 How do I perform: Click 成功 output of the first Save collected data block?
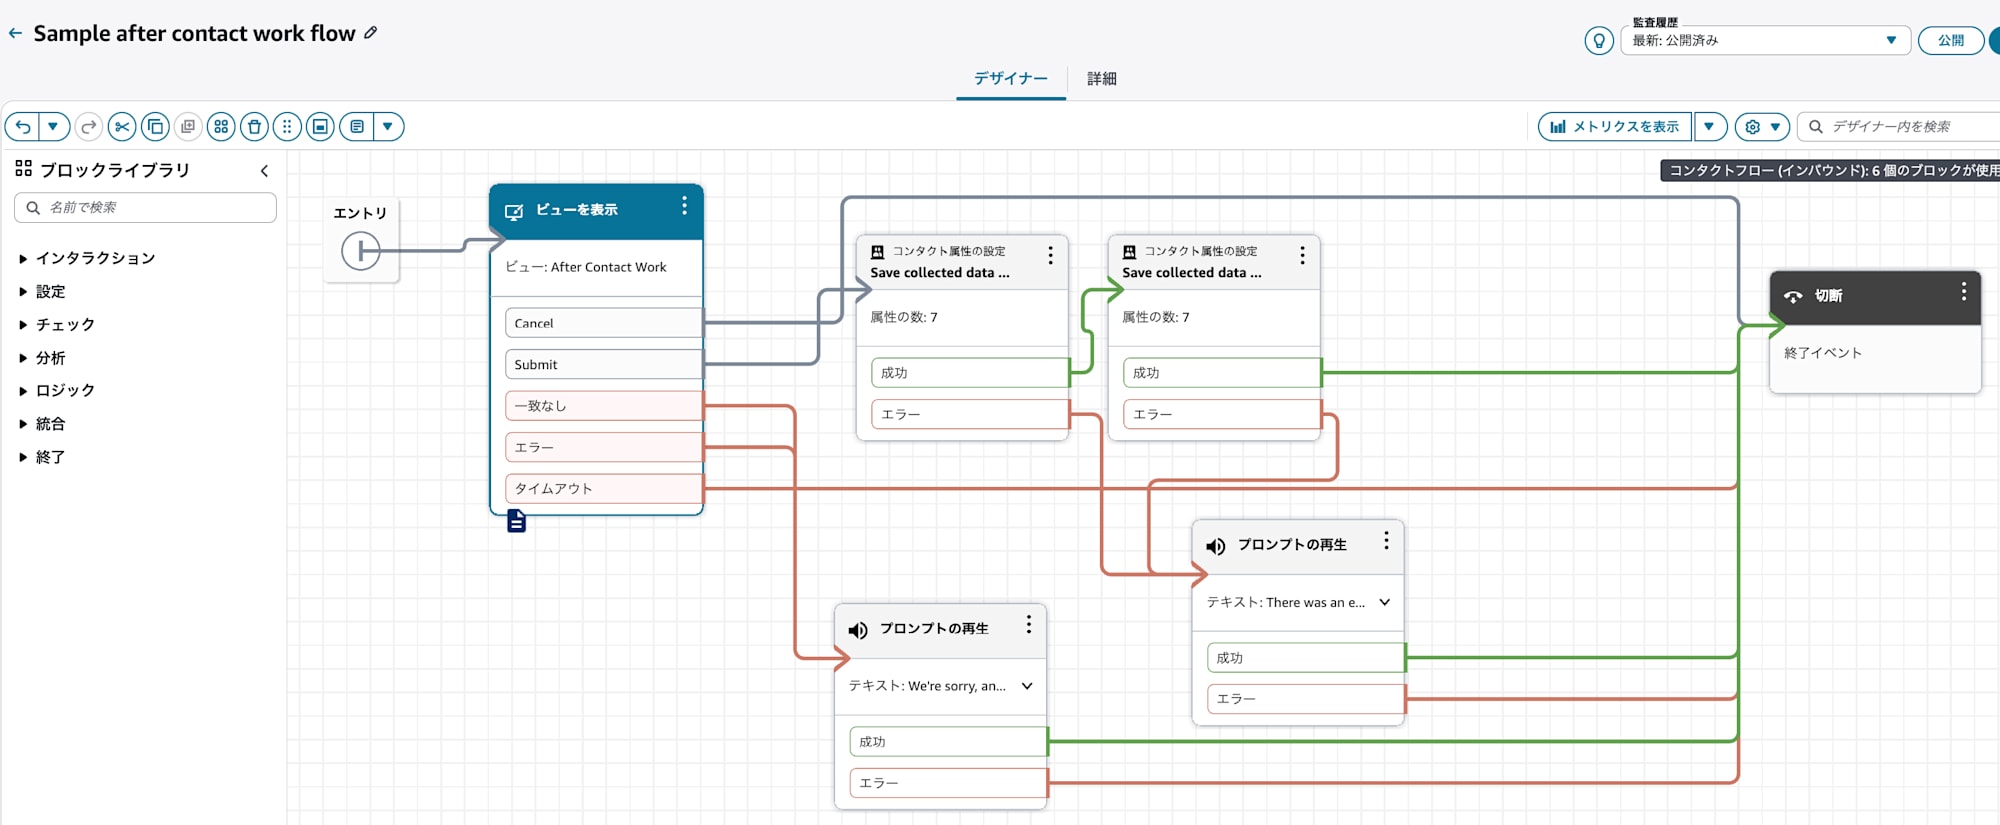tap(970, 372)
